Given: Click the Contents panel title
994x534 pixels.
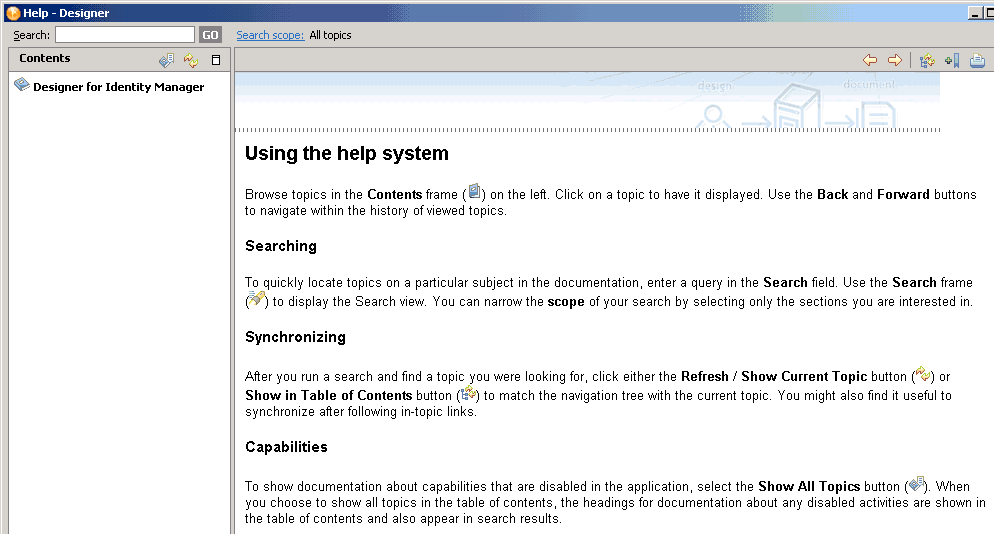Looking at the screenshot, I should click(44, 58).
